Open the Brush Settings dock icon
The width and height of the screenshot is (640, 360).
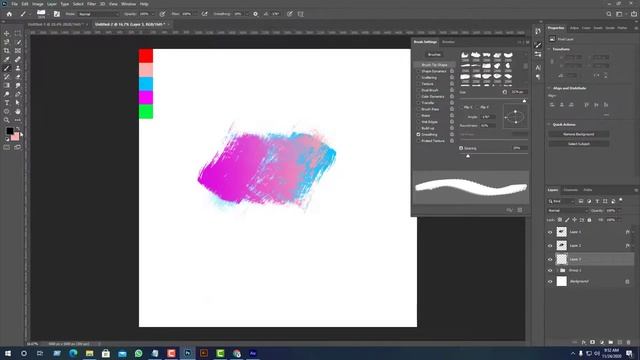[x=538, y=45]
